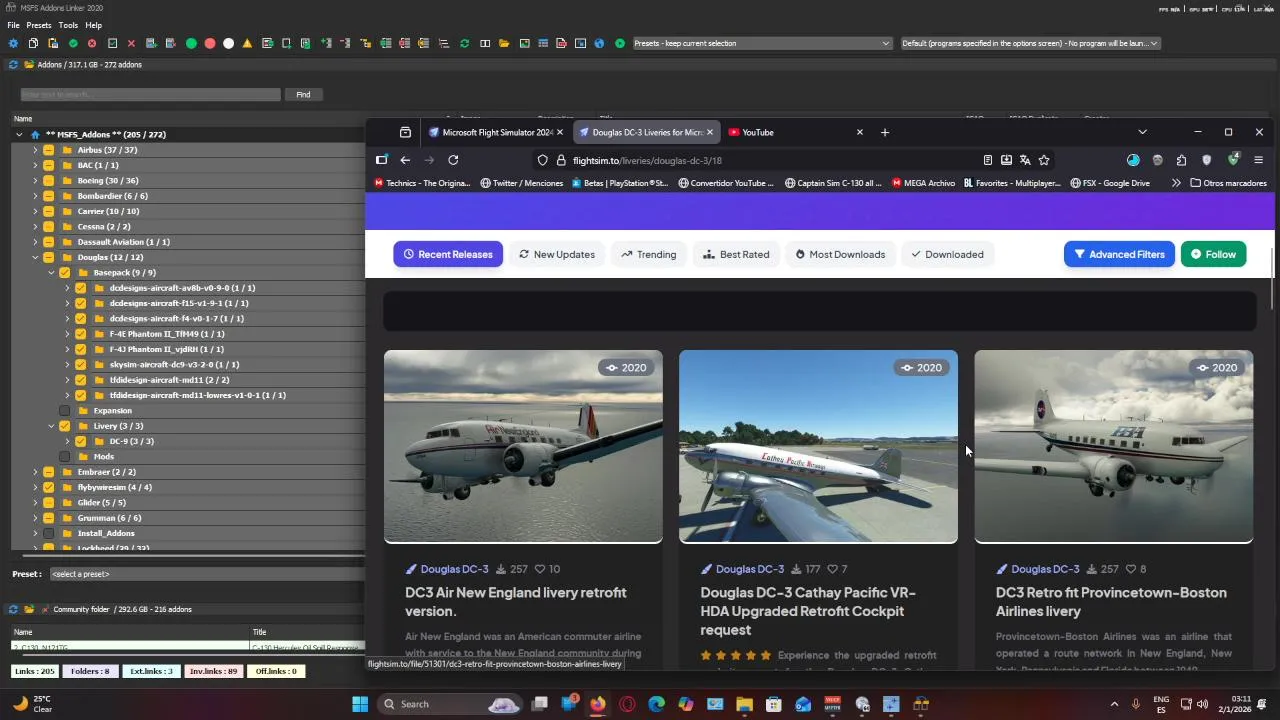1280x720 pixels.
Task: Click the blue globe toolbar icon
Action: pos(599,43)
